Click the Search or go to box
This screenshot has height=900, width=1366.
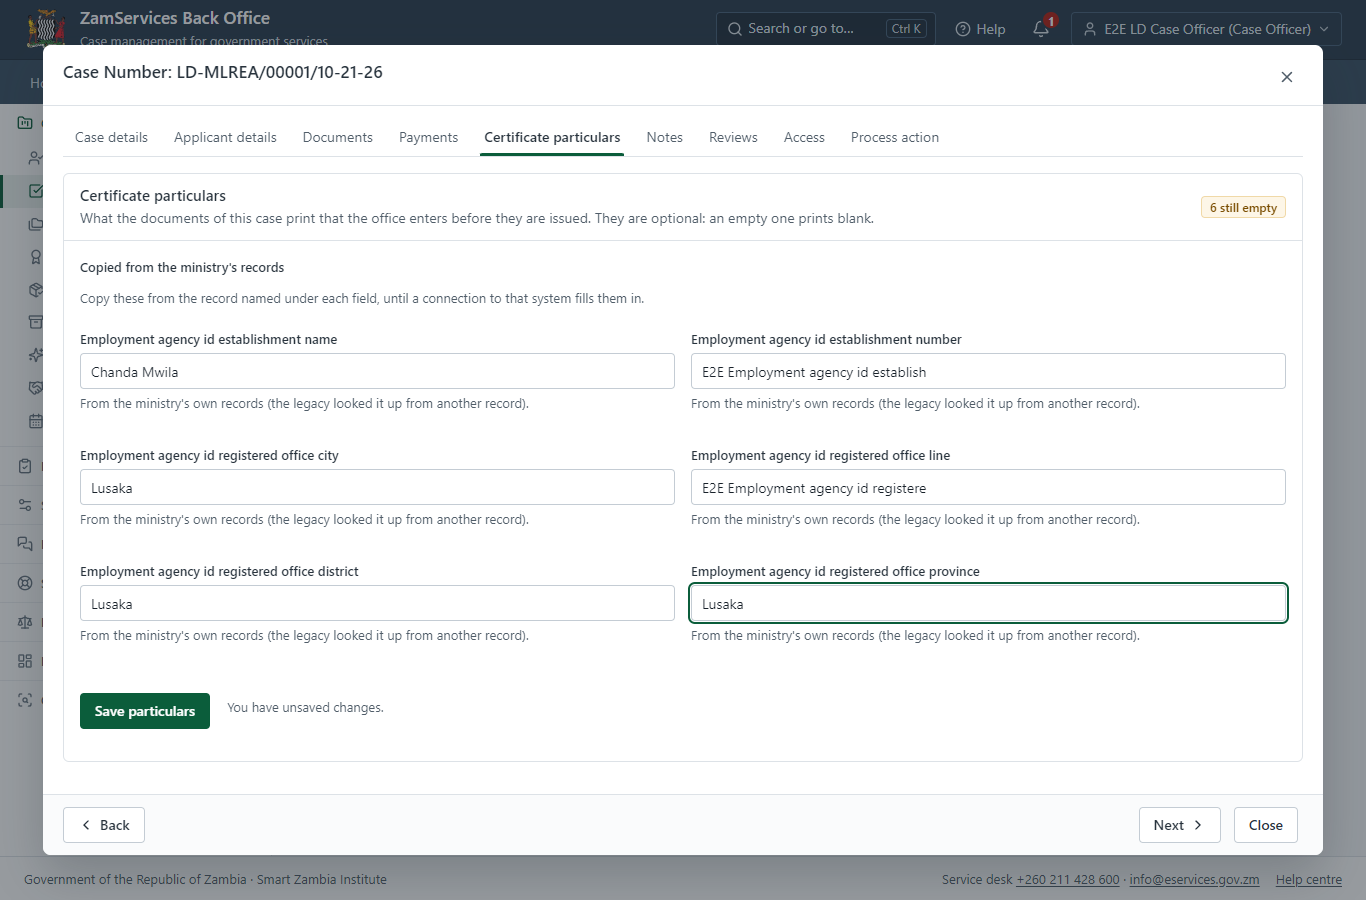pyautogui.click(x=826, y=29)
